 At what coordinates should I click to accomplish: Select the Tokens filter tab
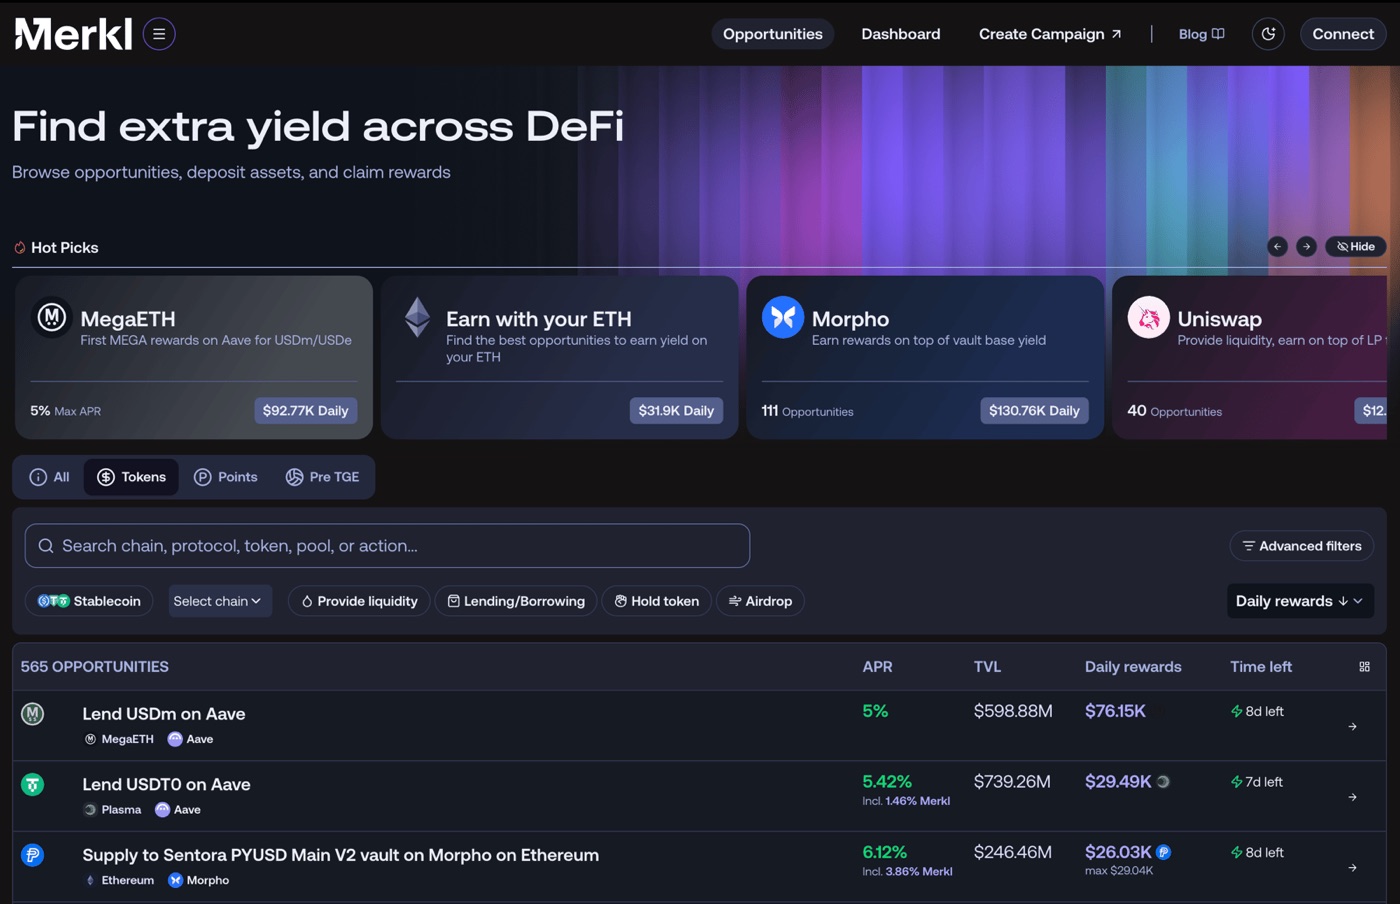coord(131,477)
